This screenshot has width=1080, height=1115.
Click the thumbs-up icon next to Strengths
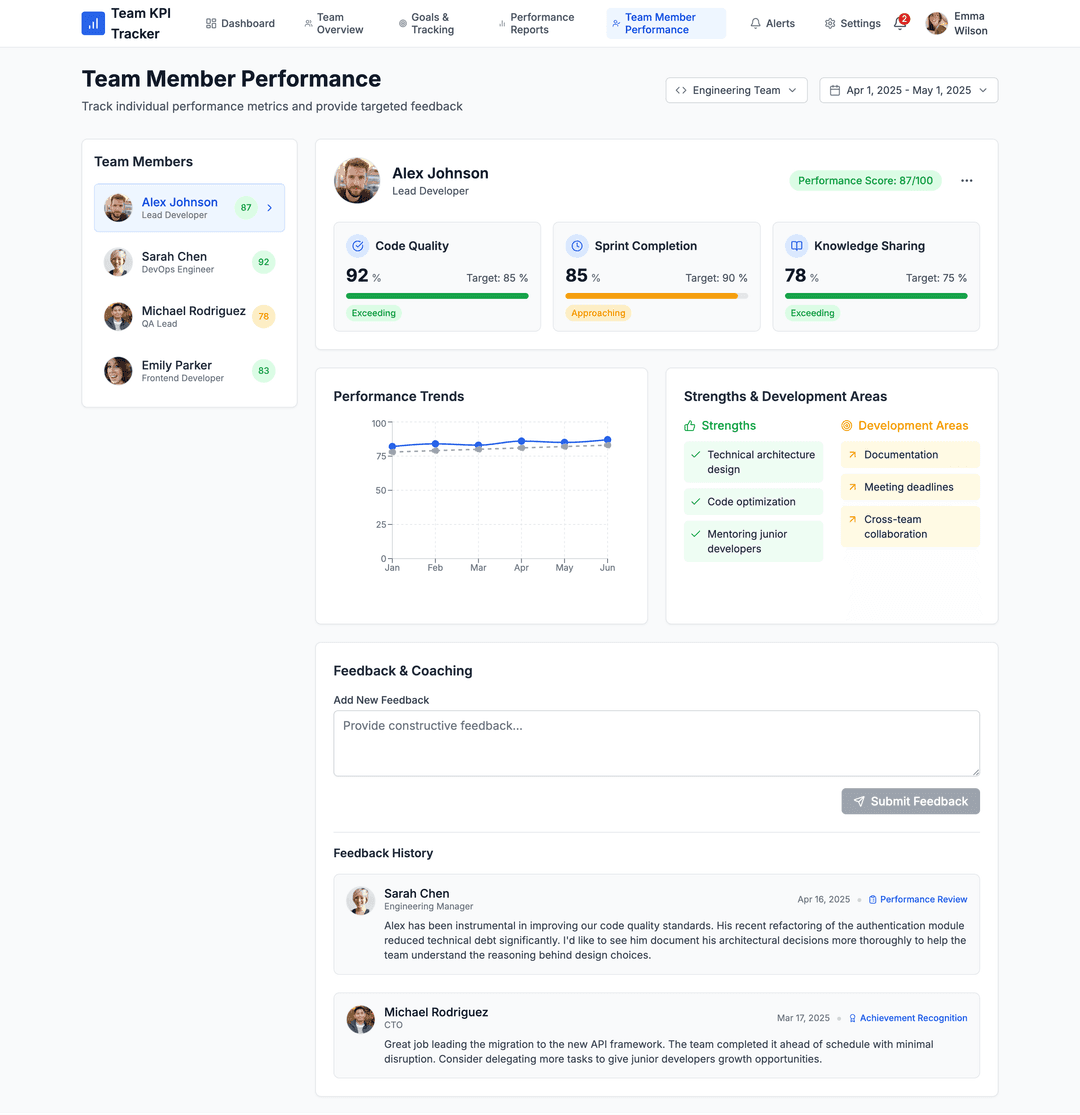pyautogui.click(x=690, y=425)
